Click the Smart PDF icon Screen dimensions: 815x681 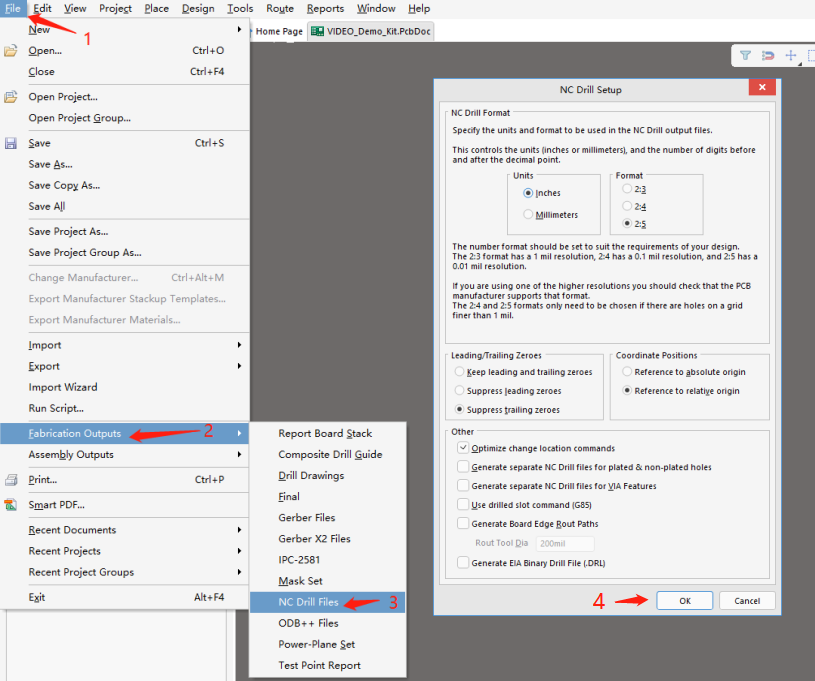11,505
